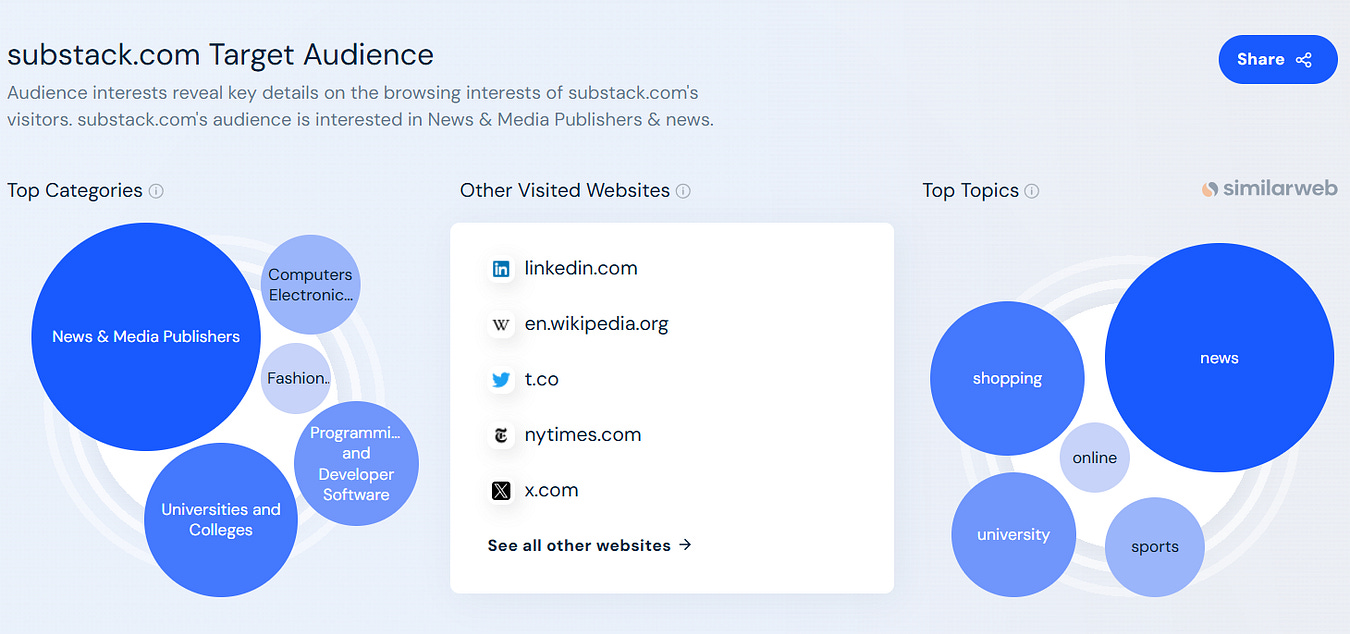Select the sports topic bubble
The image size is (1350, 634).
[x=1155, y=547]
